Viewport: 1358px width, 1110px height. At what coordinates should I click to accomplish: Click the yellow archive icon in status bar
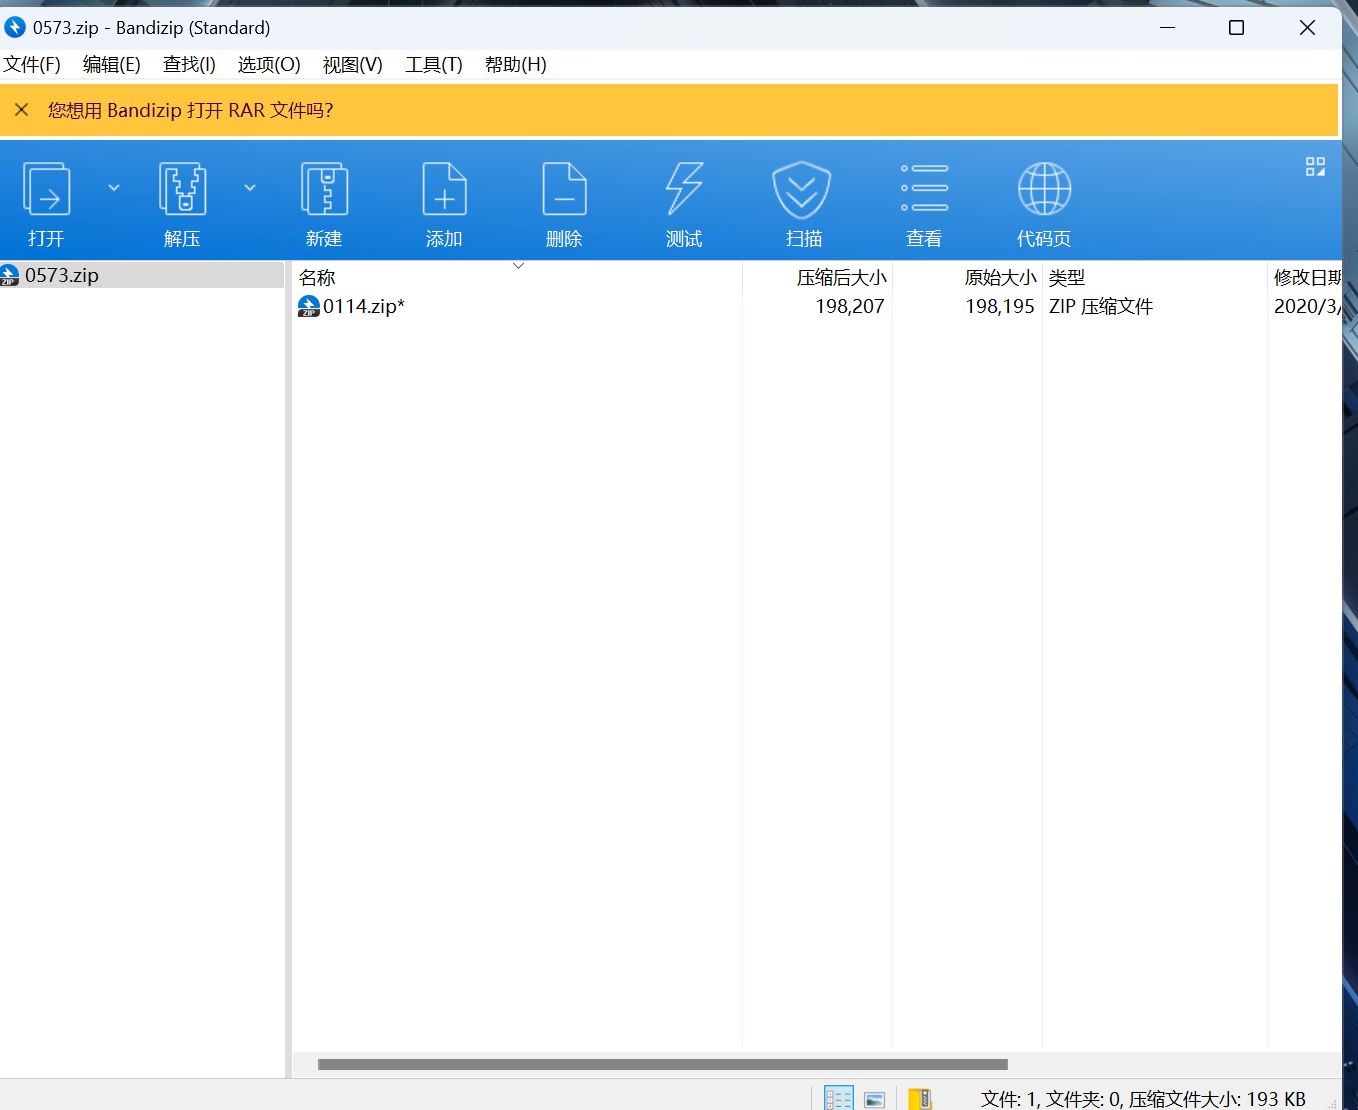pyautogui.click(x=920, y=1099)
